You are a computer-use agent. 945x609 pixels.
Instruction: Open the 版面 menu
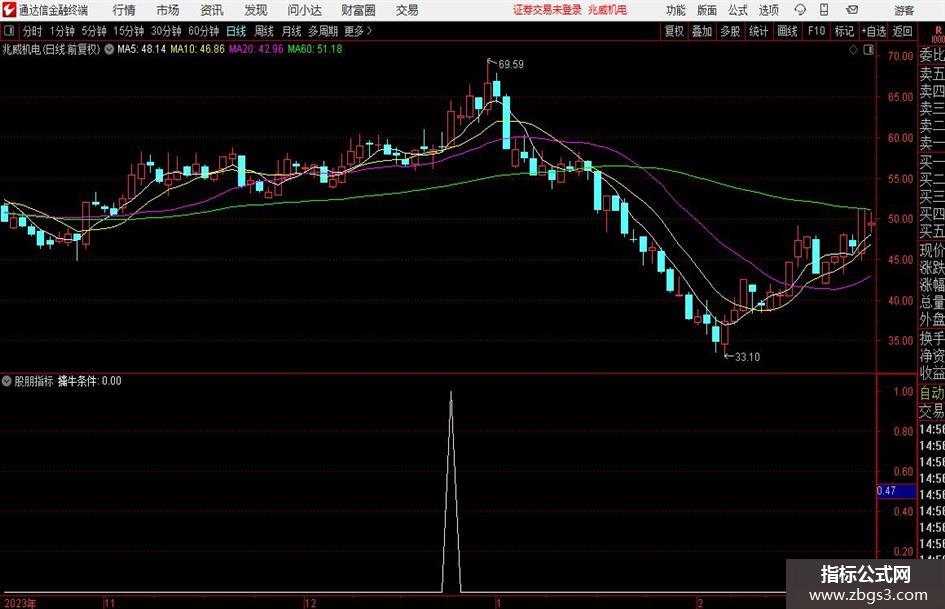pyautogui.click(x=706, y=10)
